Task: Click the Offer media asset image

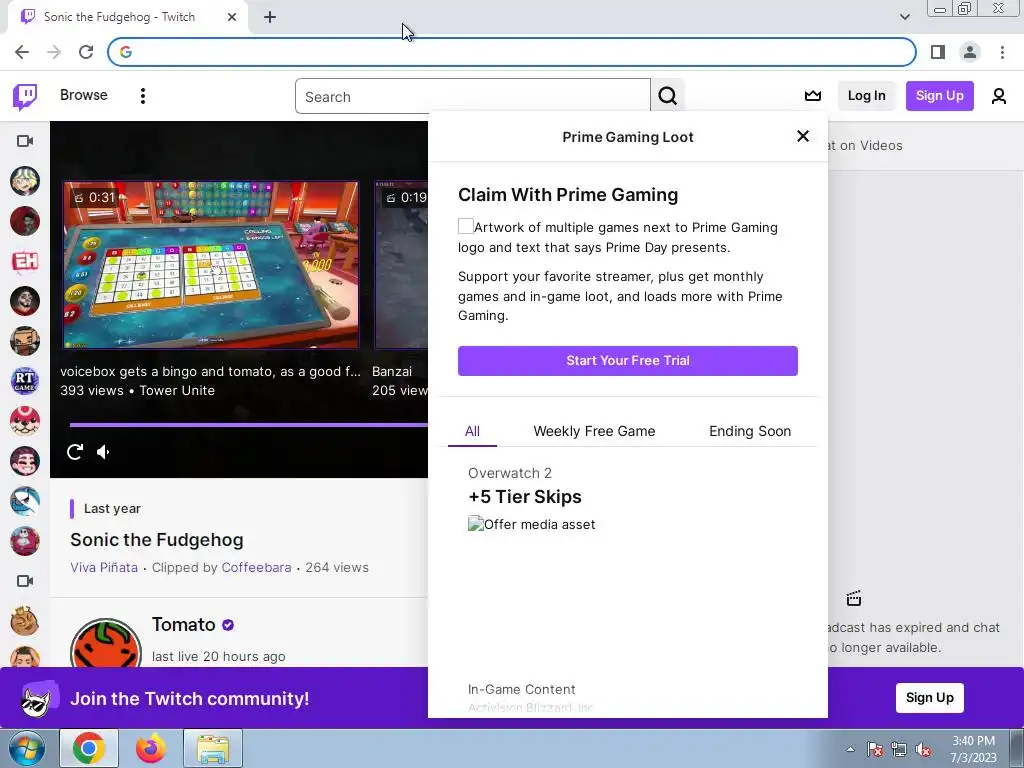Action: [x=532, y=524]
